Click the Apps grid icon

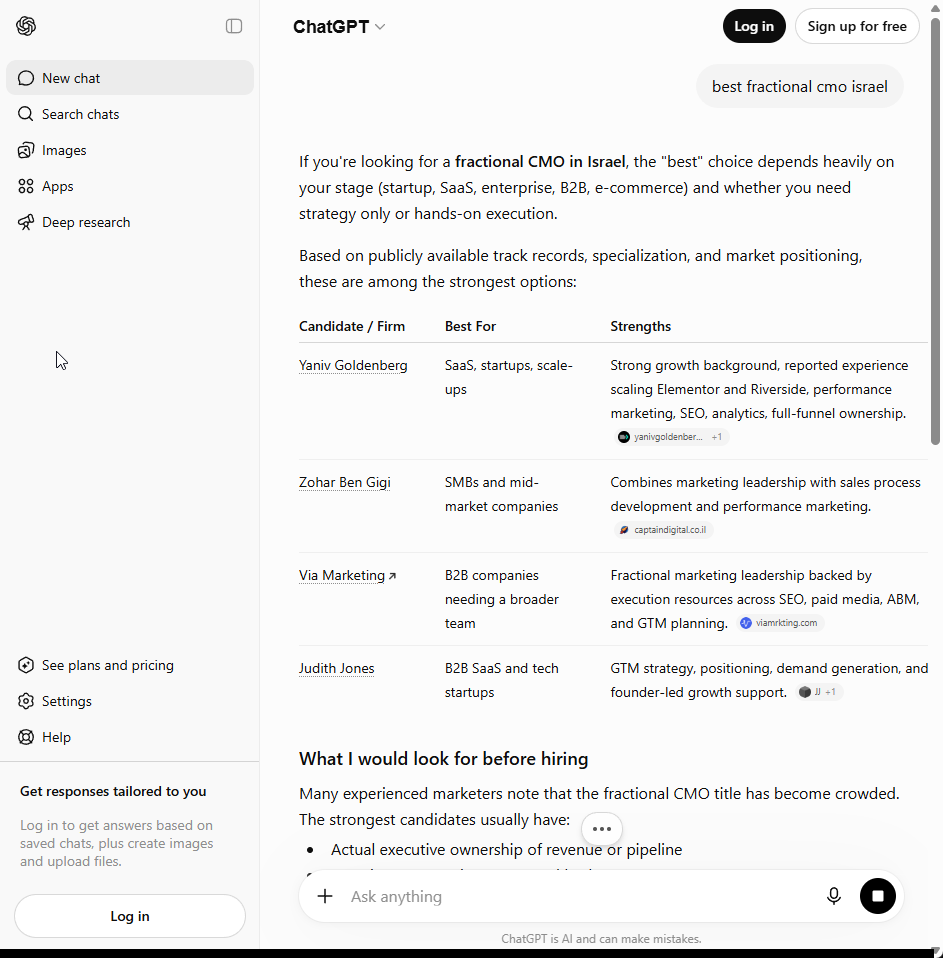(26, 186)
